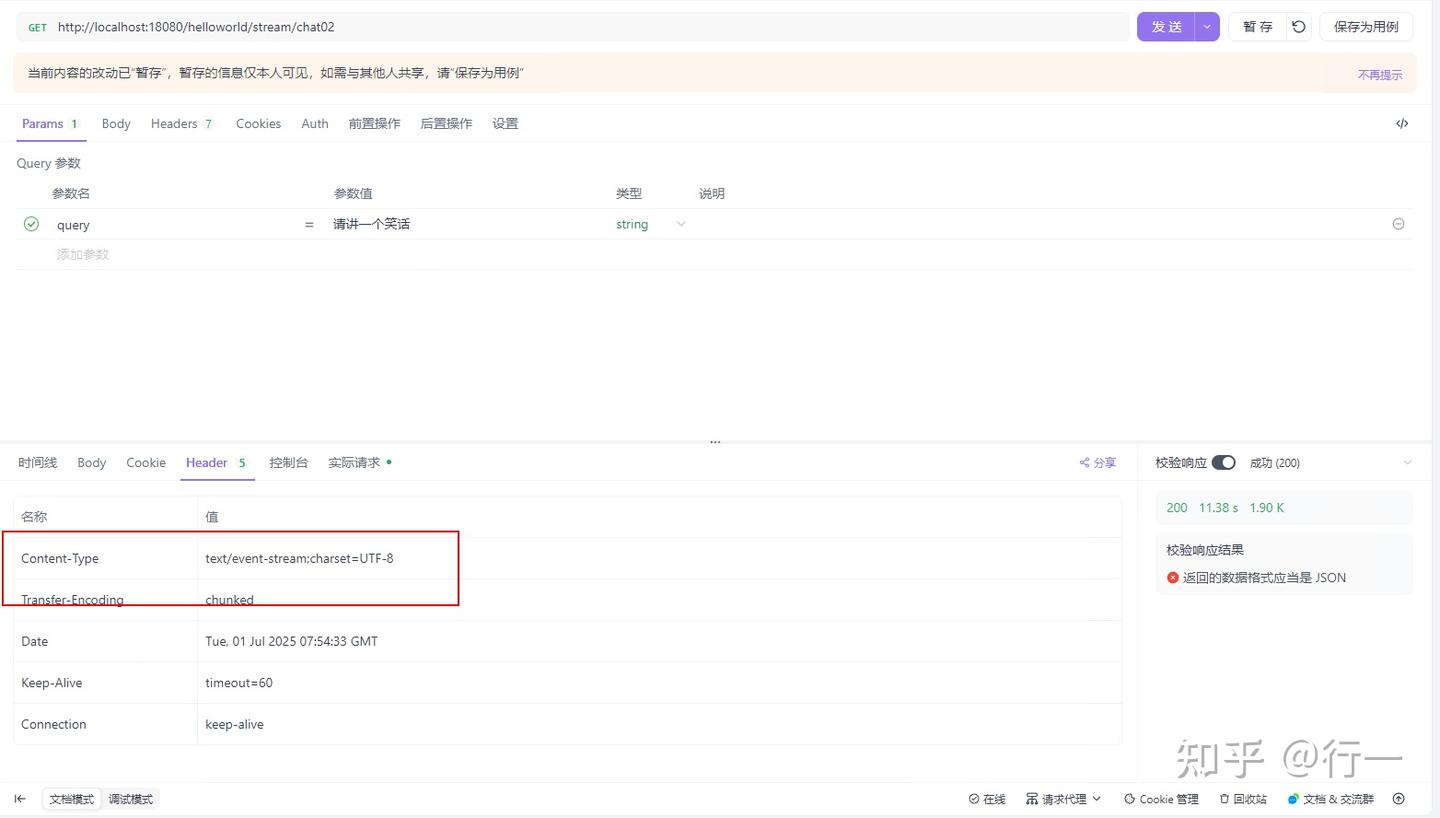Click the 不再提示 link
The image size is (1440, 818).
1380,73
